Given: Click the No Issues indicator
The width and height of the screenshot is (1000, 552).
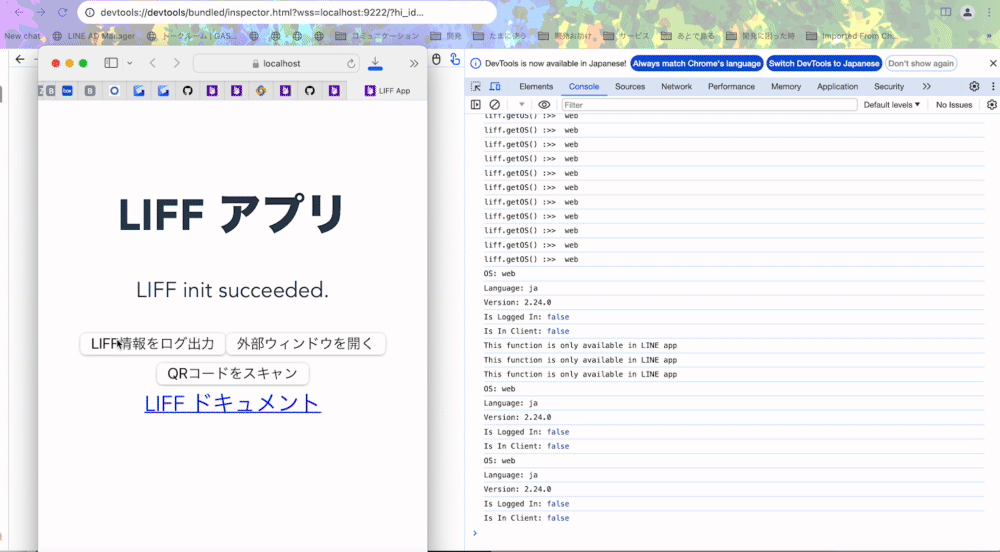Looking at the screenshot, I should [953, 105].
